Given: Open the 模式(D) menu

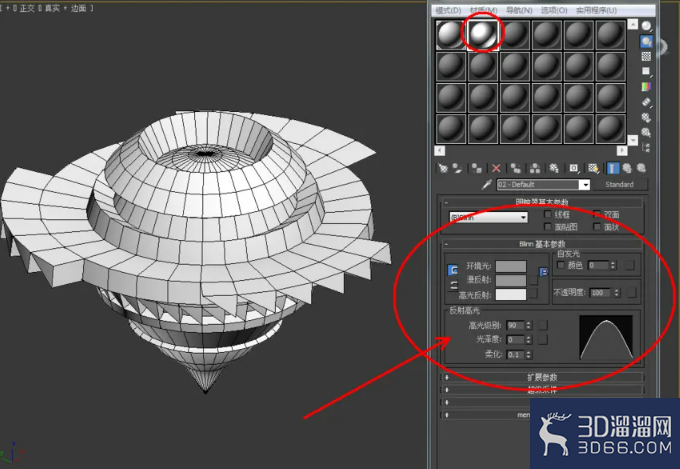Looking at the screenshot, I should click(x=448, y=10).
